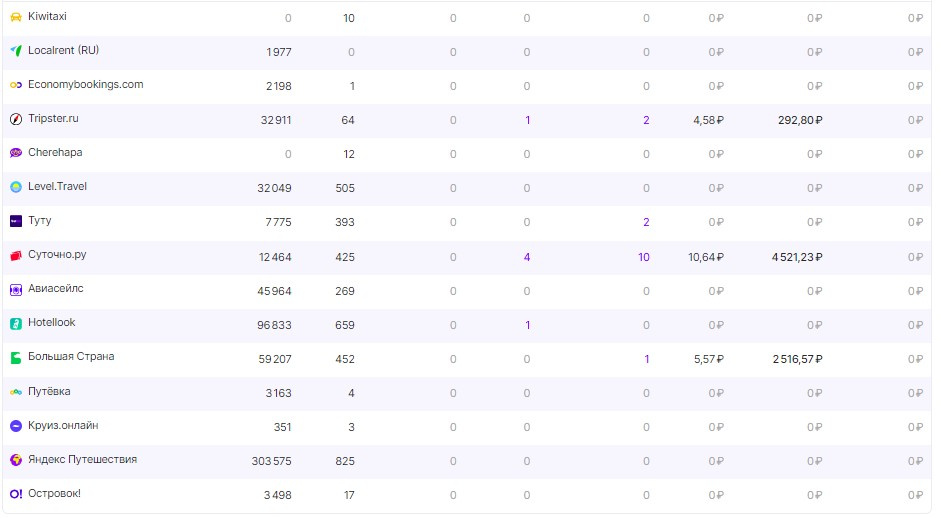Click the Economybookings.com logo icon
The image size is (941, 518).
[16, 85]
